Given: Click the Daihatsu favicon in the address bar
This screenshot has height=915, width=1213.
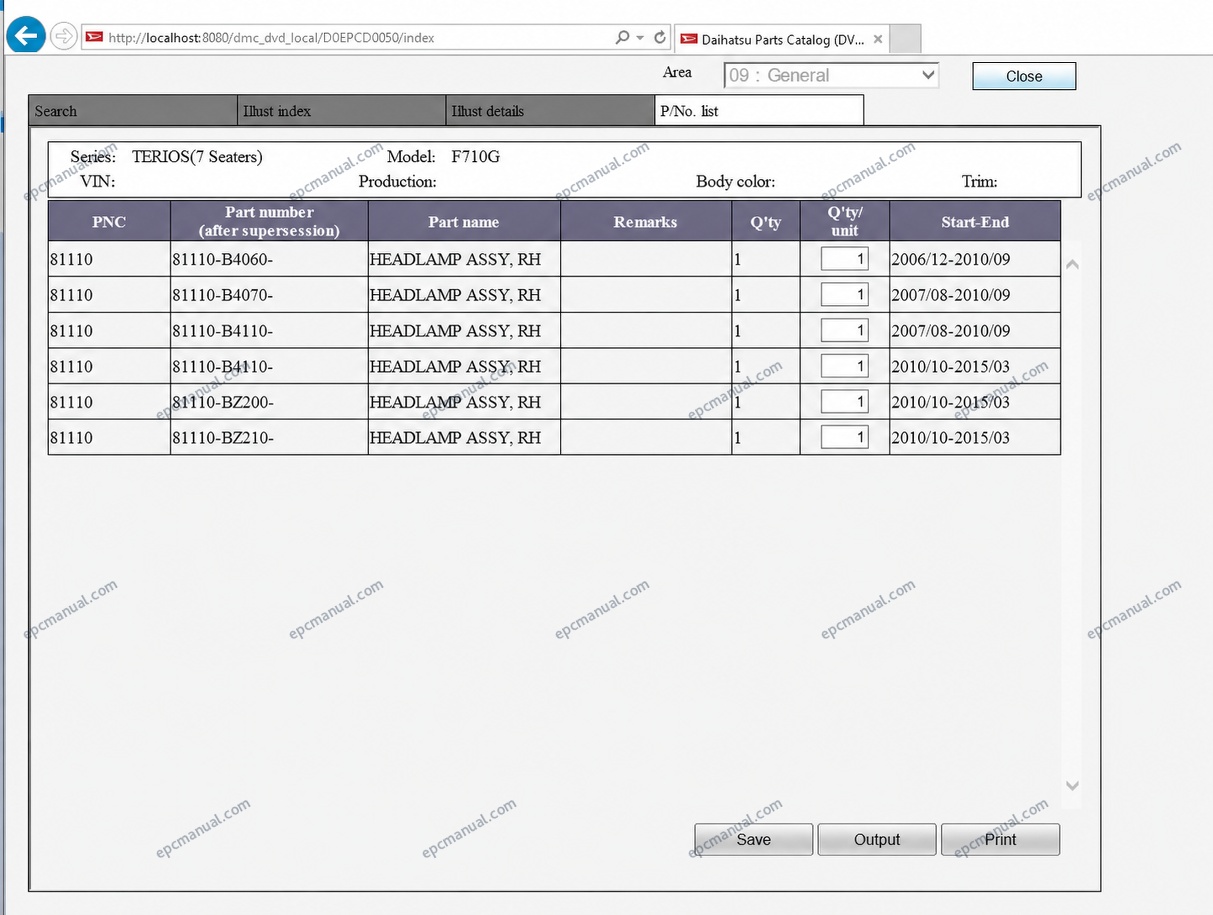Looking at the screenshot, I should 94,37.
